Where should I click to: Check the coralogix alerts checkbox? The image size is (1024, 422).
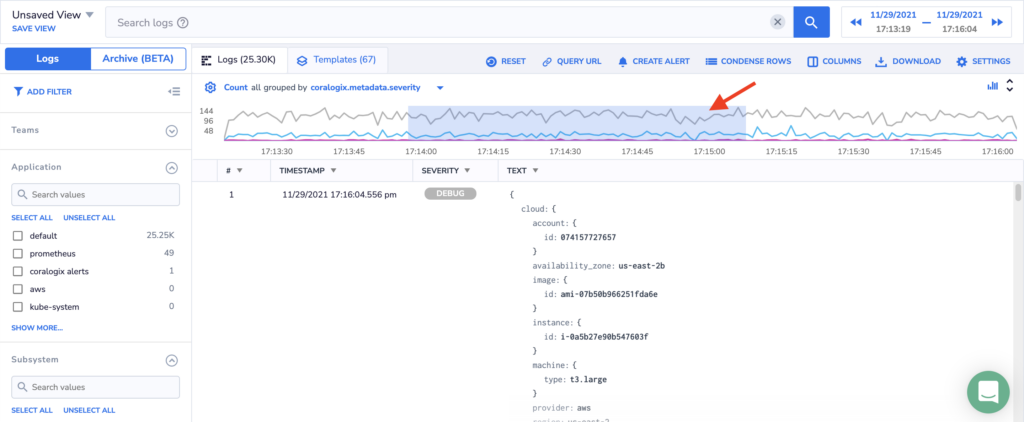18,271
